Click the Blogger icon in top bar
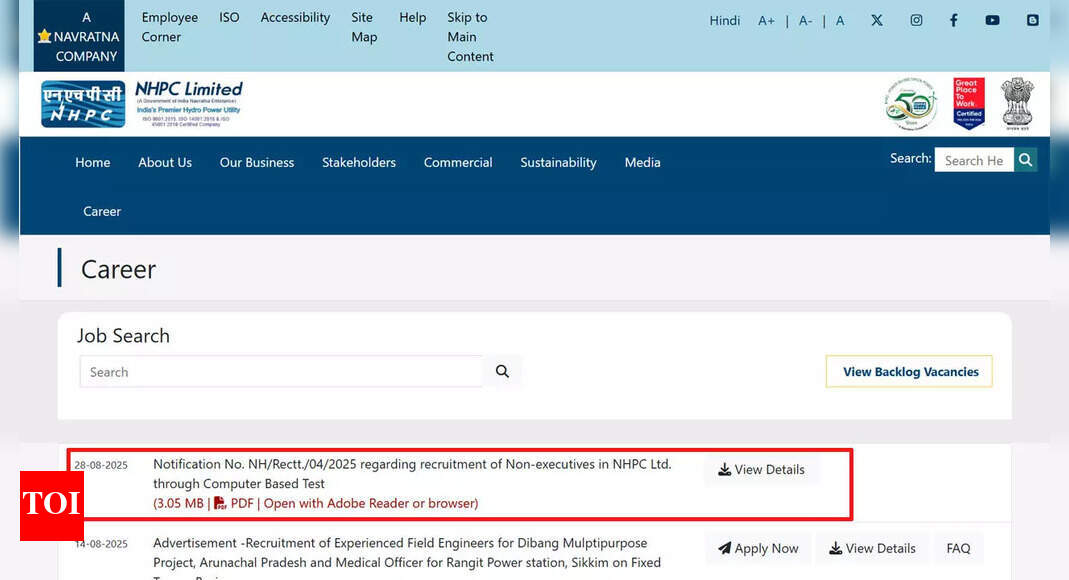The width and height of the screenshot is (1069, 580). pyautogui.click(x=1032, y=20)
